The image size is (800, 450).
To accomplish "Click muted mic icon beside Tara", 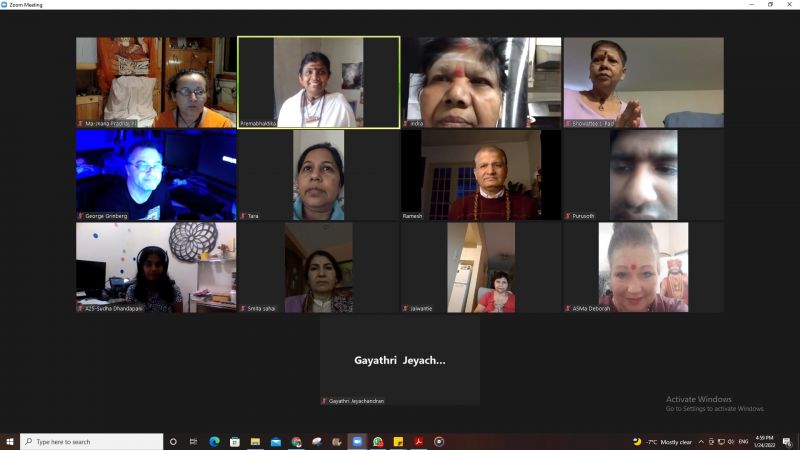I will tap(243, 216).
